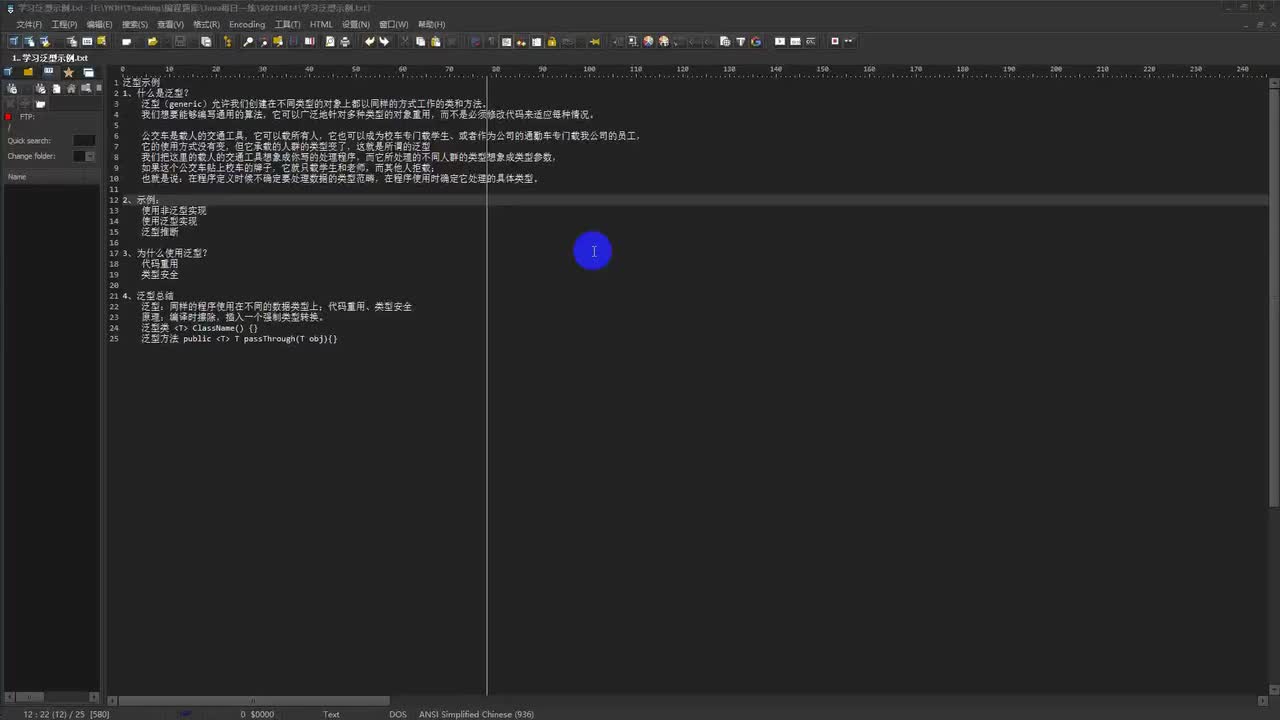This screenshot has height=720, width=1280.
Task: Click the white letter T toolbar icon
Action: (x=741, y=42)
